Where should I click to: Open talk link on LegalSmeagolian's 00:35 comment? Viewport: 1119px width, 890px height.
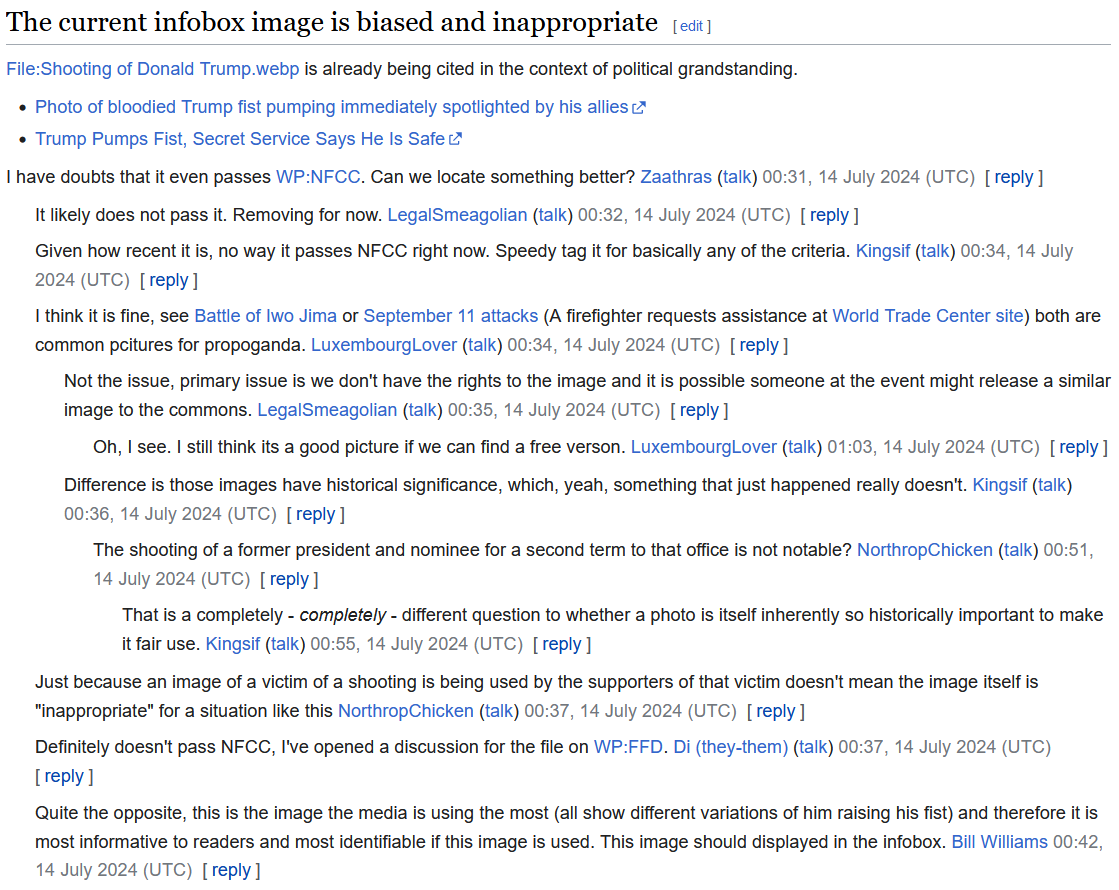click(x=422, y=410)
